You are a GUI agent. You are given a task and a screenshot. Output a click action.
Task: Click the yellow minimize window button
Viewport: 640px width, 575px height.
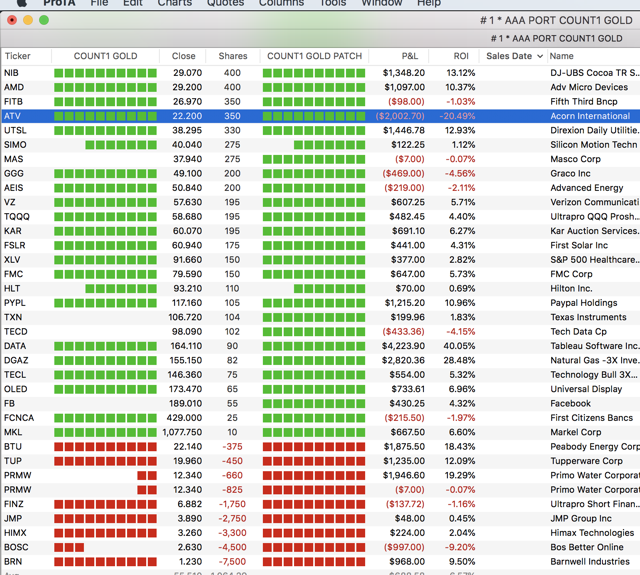(28, 20)
